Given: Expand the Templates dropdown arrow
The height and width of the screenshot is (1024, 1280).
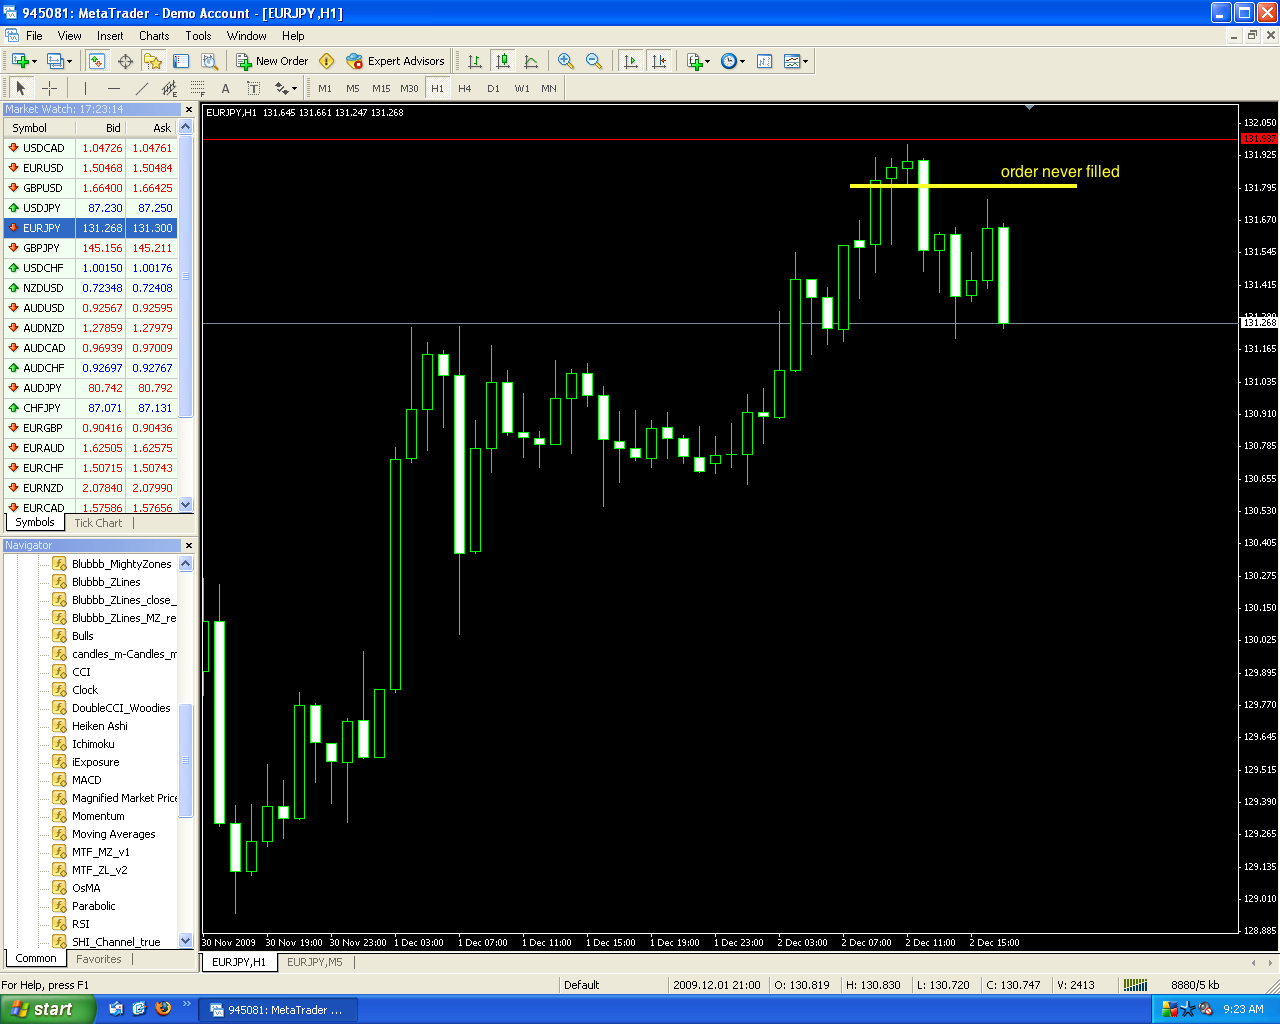Looking at the screenshot, I should (806, 61).
